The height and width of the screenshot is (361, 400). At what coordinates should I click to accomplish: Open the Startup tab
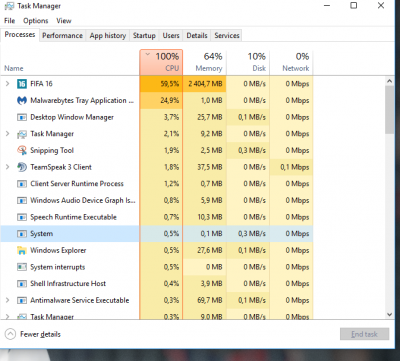144,36
